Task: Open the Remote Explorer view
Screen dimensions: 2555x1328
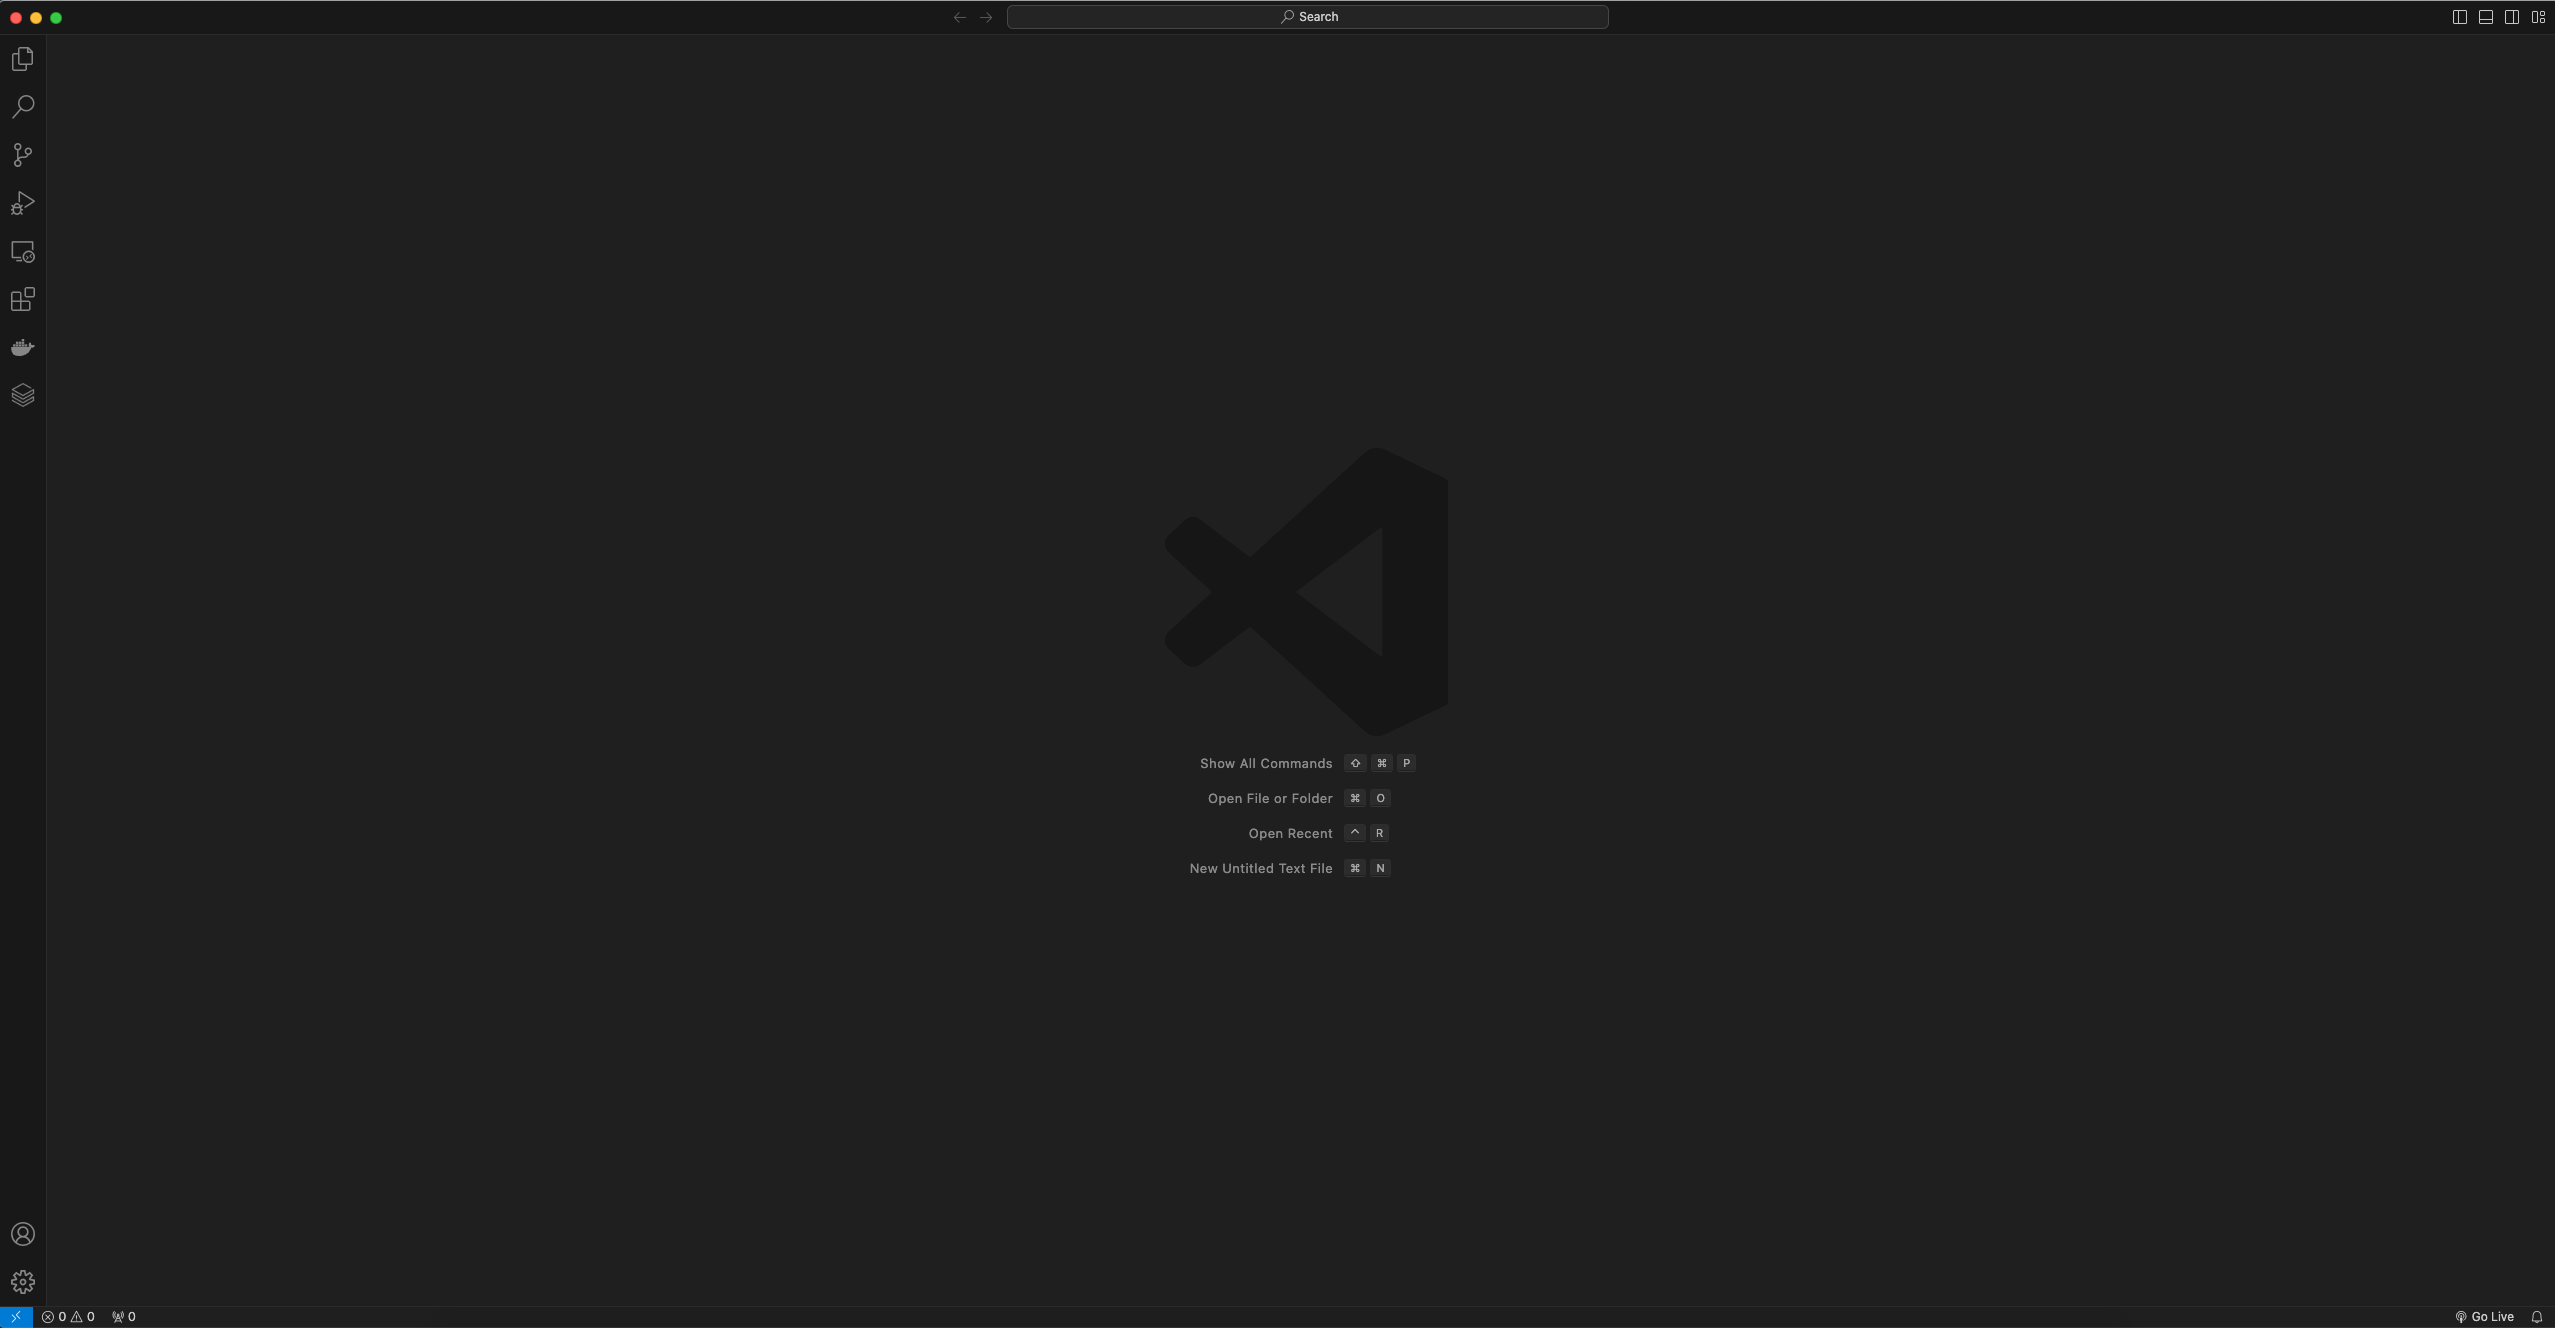Action: [23, 252]
